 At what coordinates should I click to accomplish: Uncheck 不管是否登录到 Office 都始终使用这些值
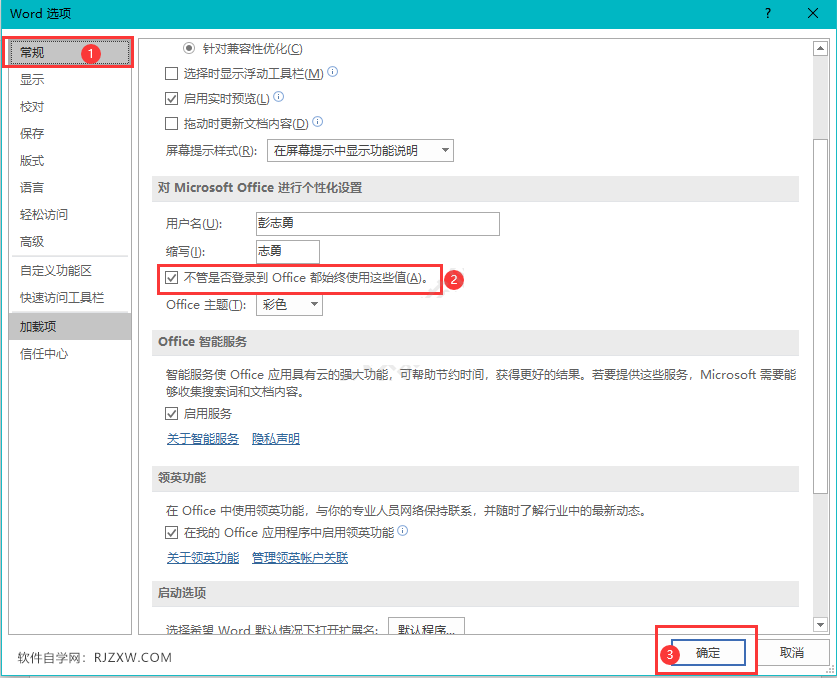coord(170,279)
